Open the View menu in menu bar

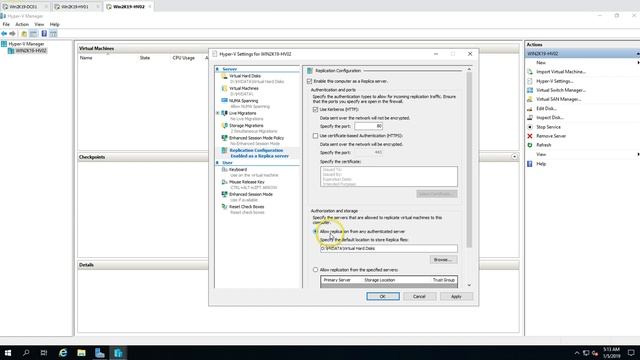(39, 24)
